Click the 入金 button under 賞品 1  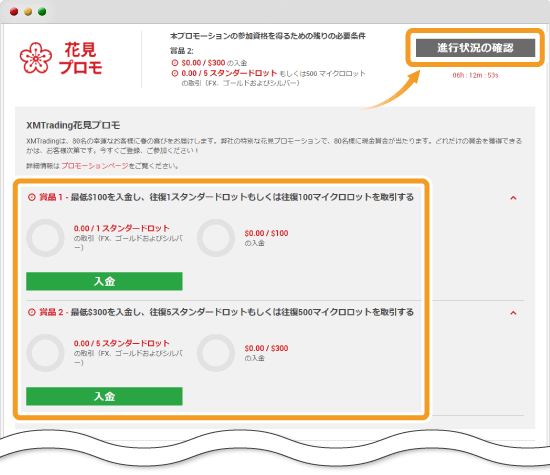(104, 281)
